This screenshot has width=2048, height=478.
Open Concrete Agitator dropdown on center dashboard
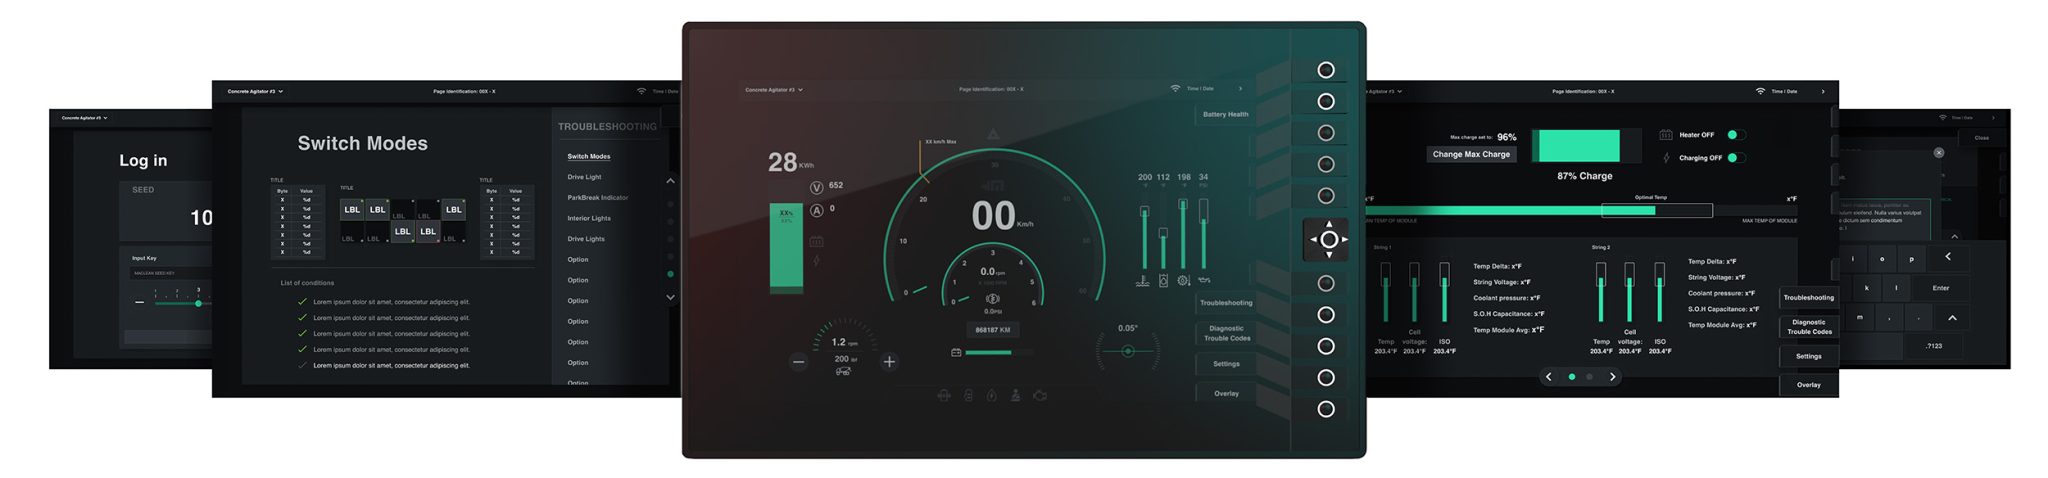click(x=774, y=90)
